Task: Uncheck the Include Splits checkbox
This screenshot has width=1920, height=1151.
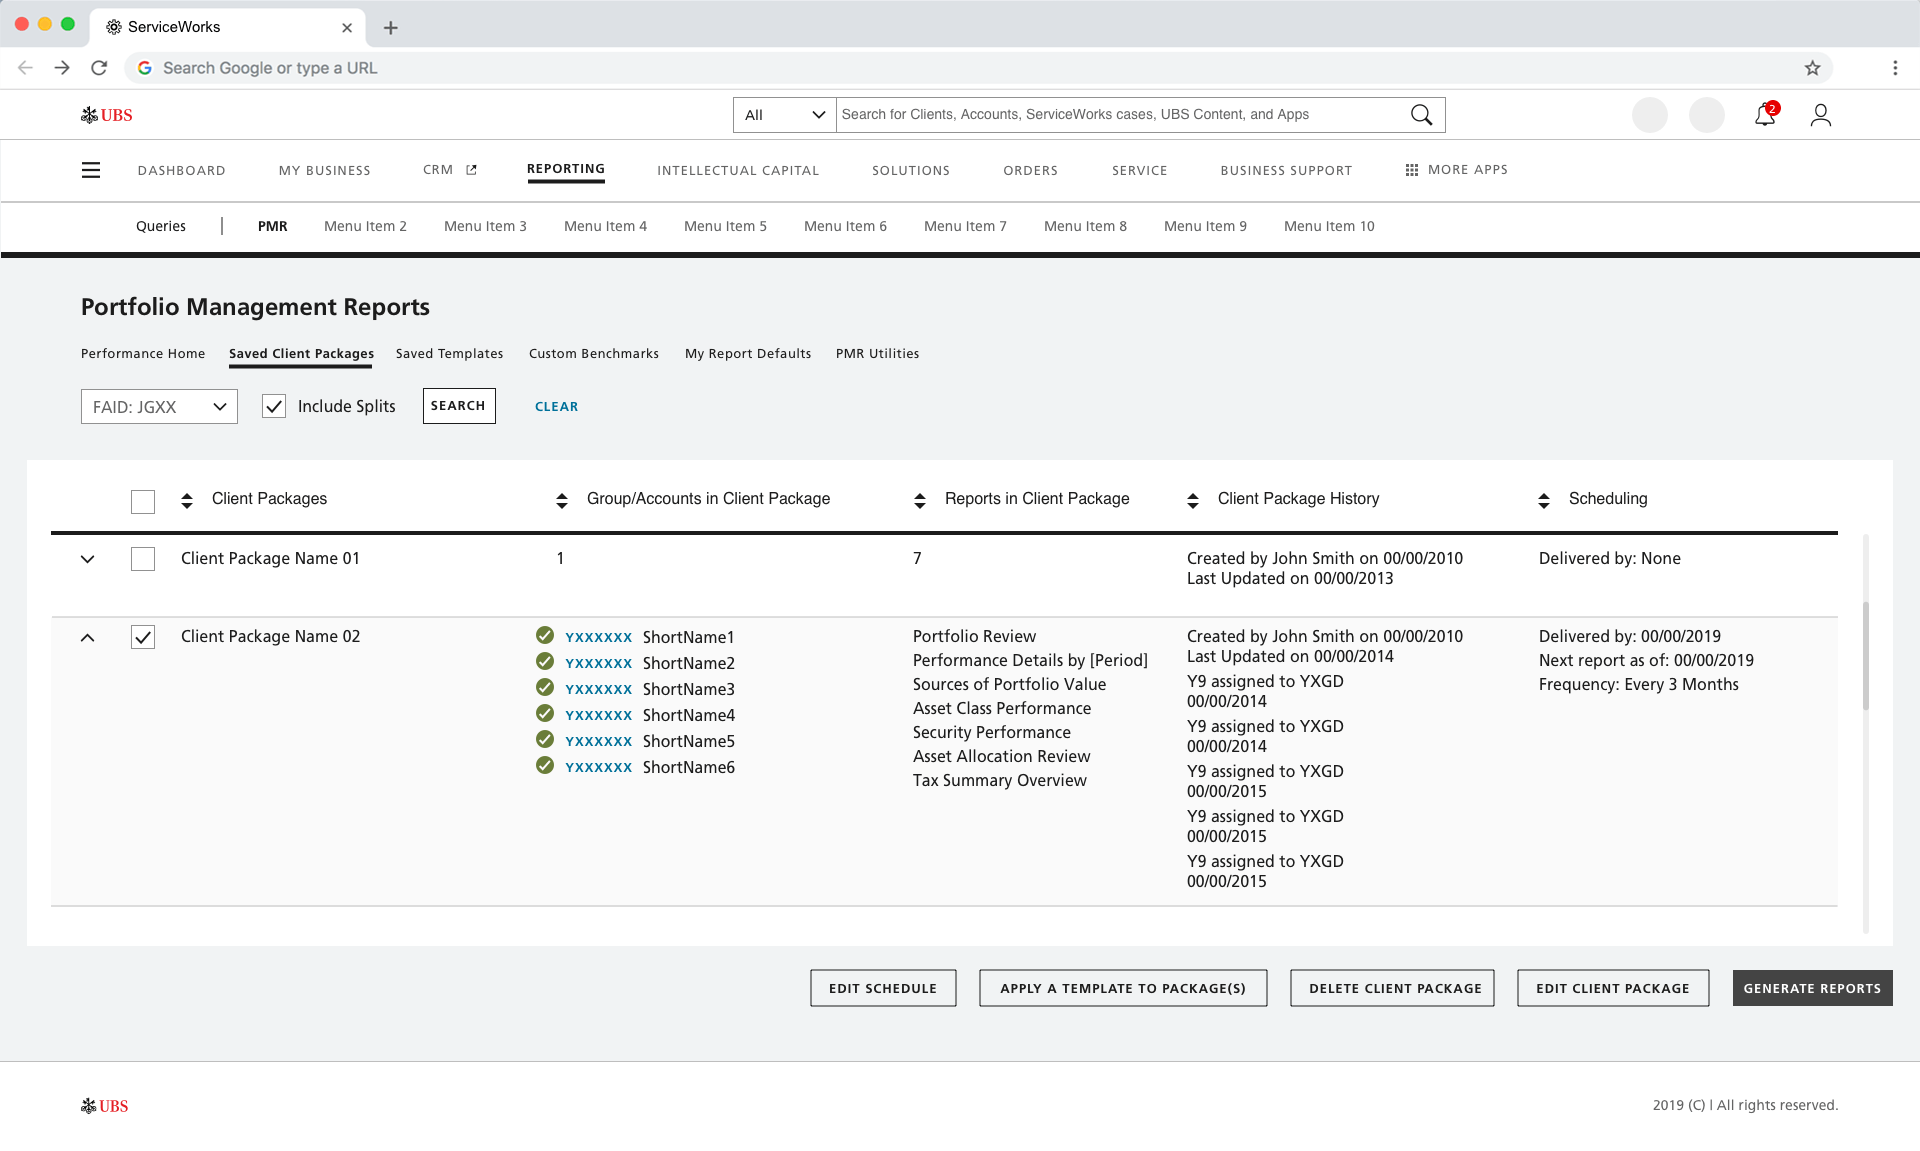Action: [274, 406]
